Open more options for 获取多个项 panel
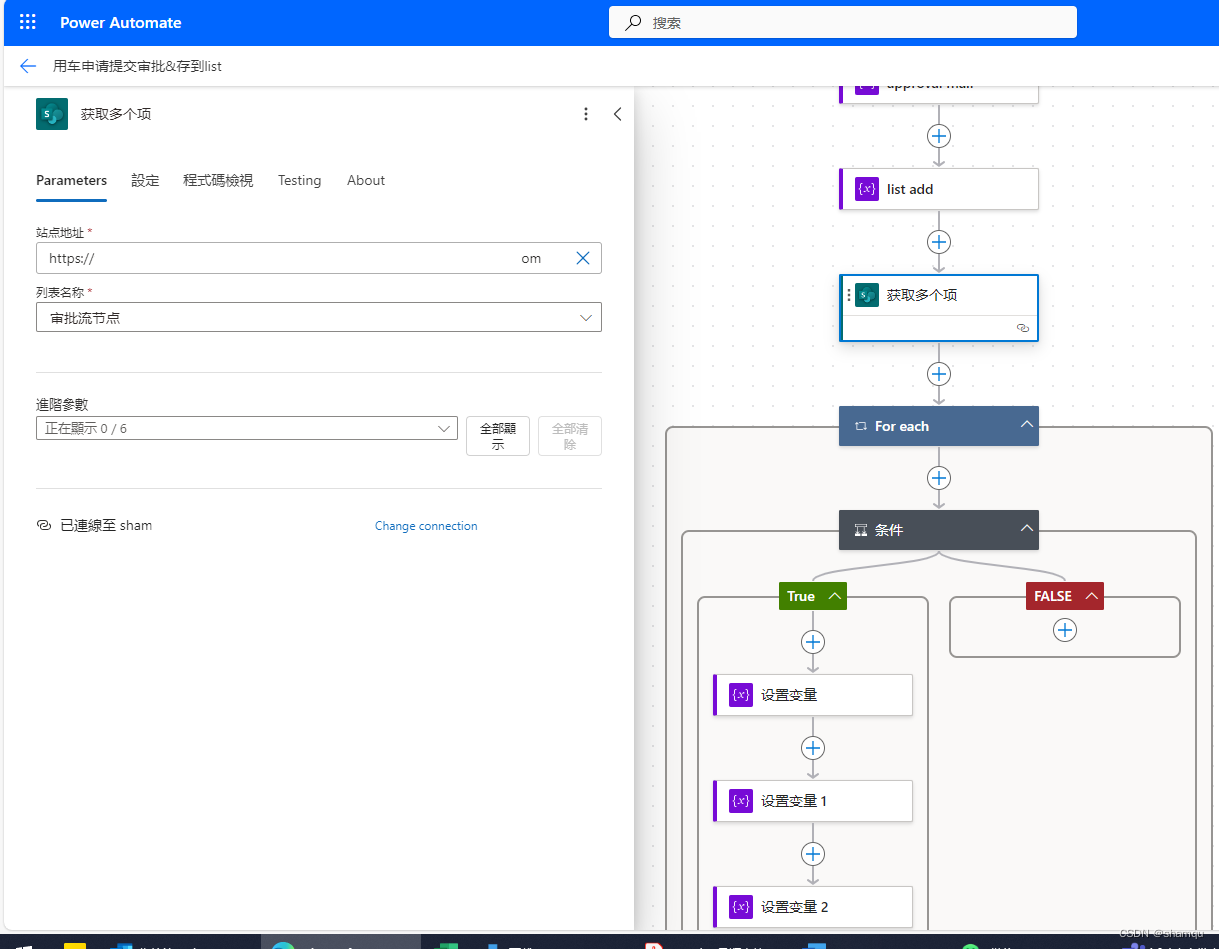Screen dimensions: 1219x949 [x=586, y=114]
